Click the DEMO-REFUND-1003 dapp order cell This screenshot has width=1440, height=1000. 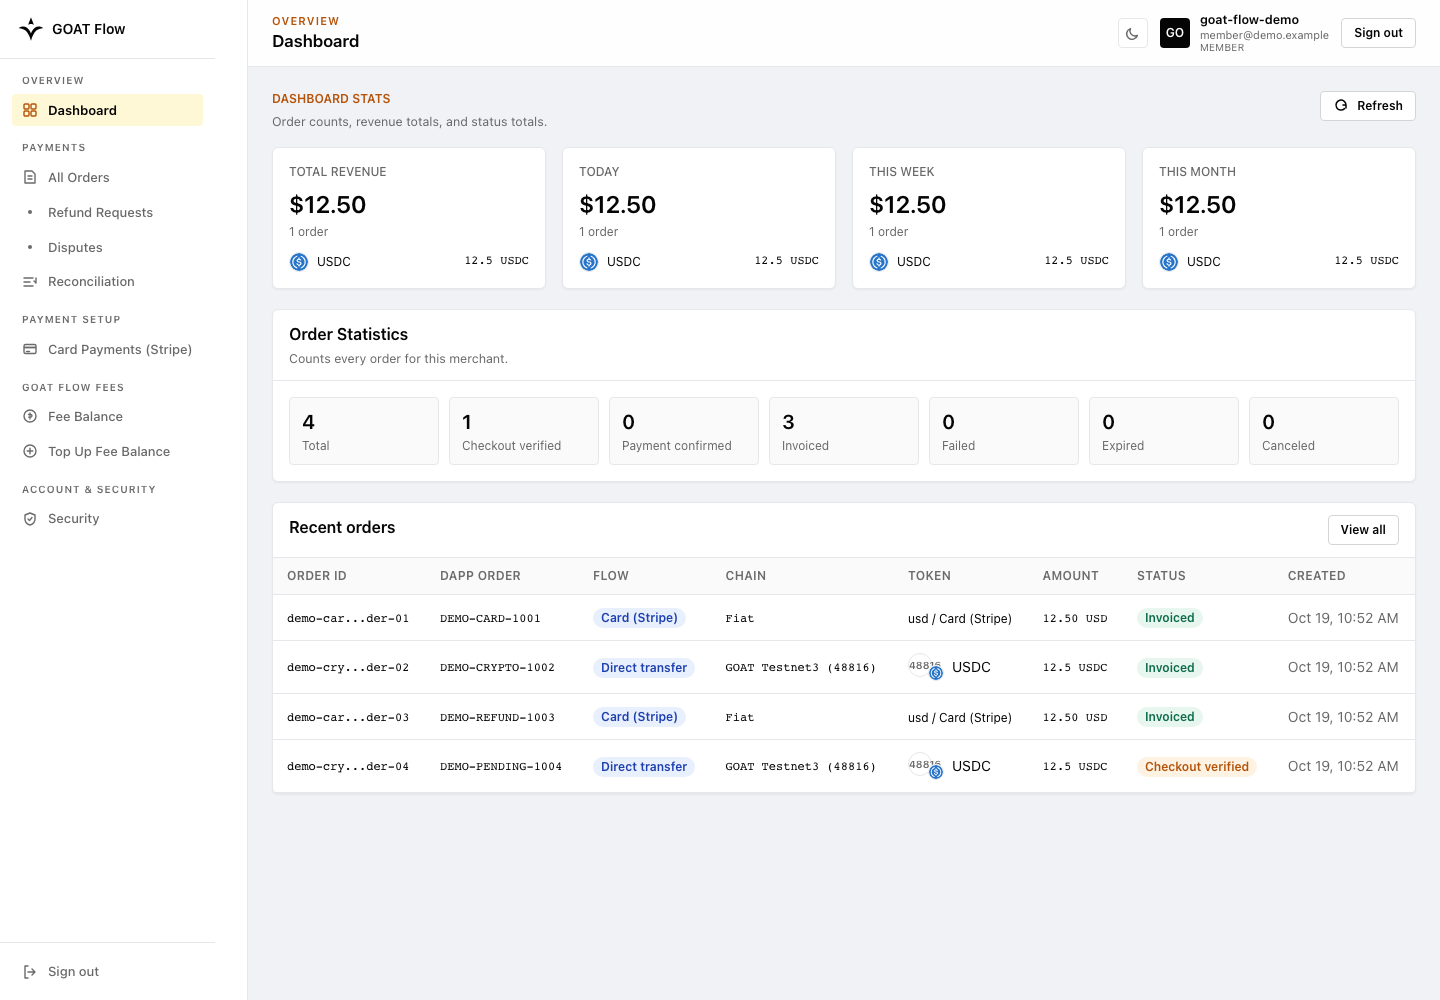[x=497, y=718]
